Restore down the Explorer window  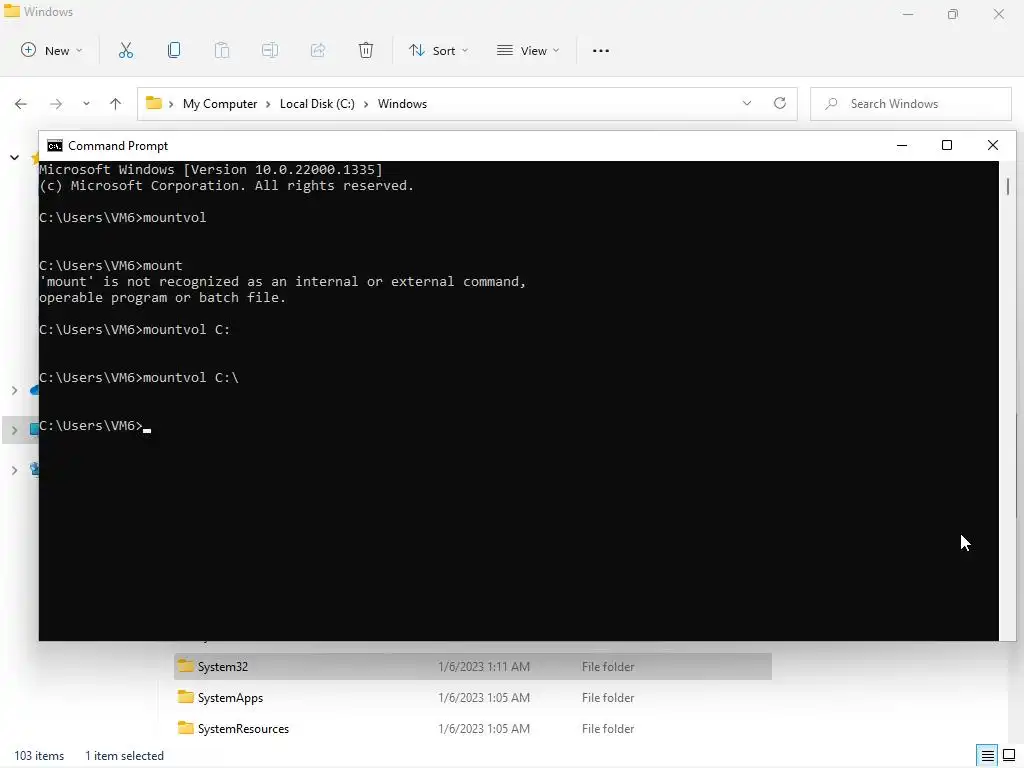953,14
